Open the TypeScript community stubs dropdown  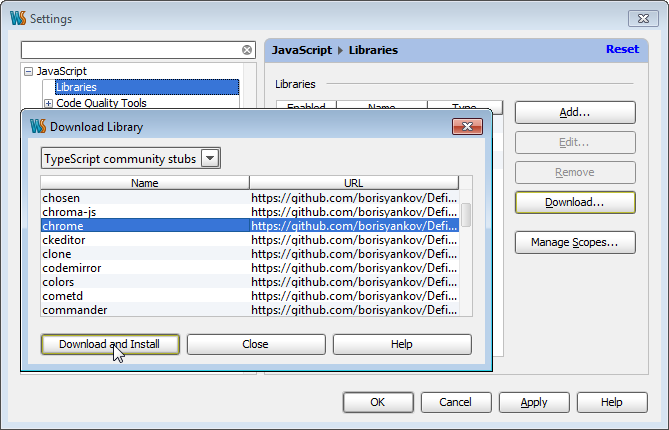pyautogui.click(x=210, y=158)
